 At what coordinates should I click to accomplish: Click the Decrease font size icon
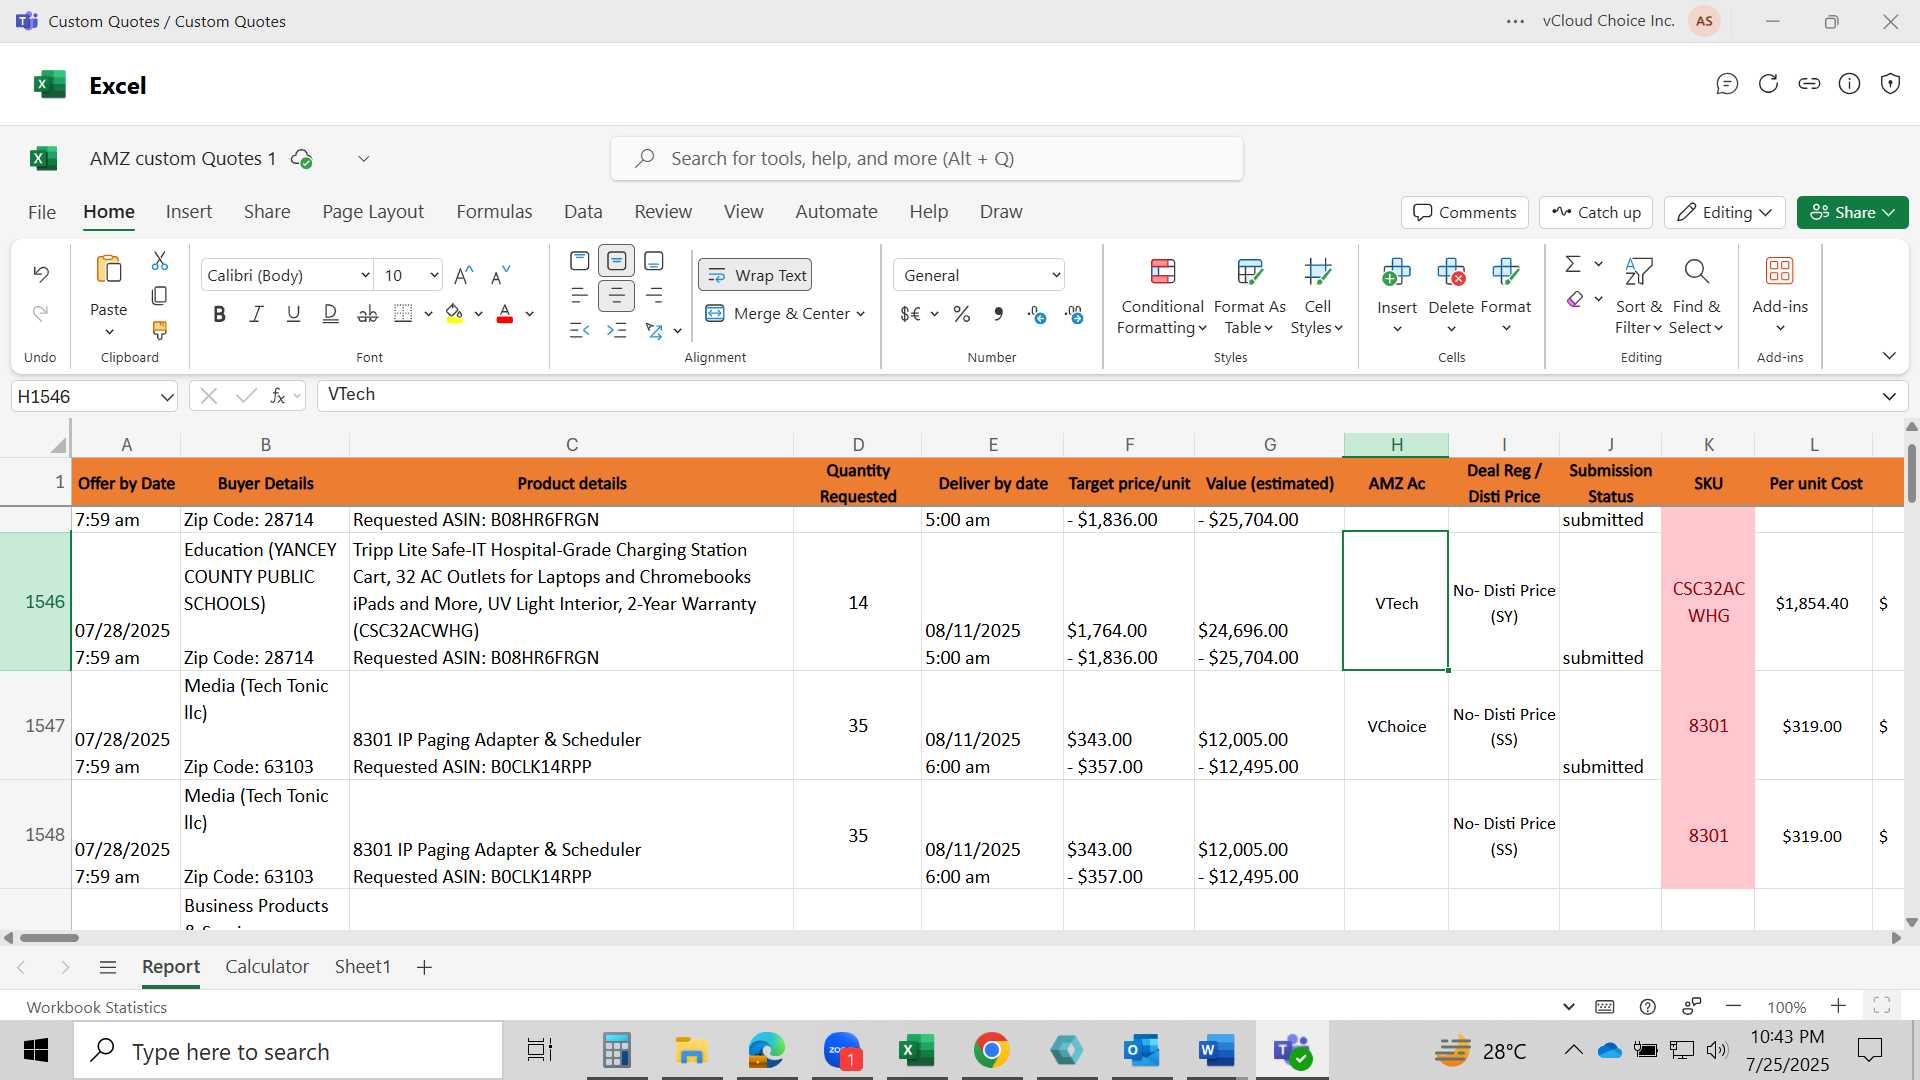[x=501, y=275]
